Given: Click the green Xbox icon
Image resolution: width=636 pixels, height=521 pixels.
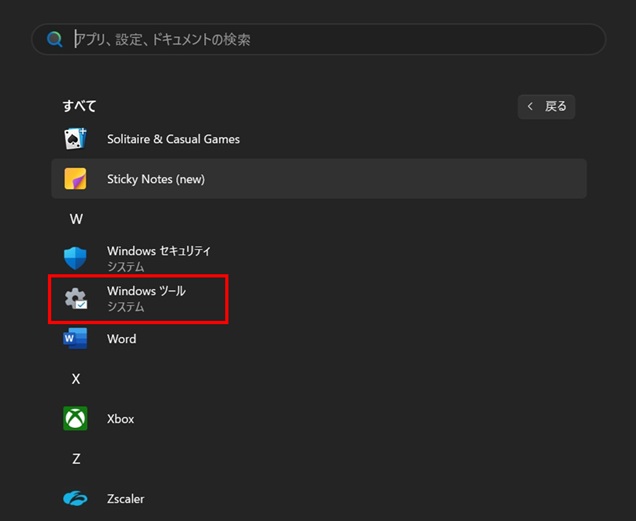Looking at the screenshot, I should click(x=75, y=419).
